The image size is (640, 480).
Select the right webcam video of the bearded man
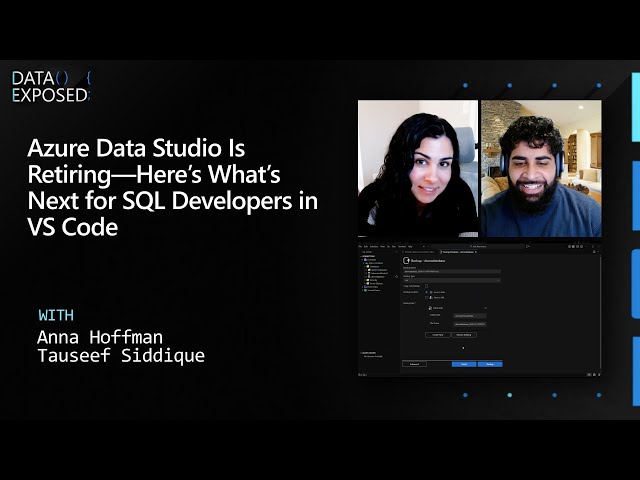541,168
